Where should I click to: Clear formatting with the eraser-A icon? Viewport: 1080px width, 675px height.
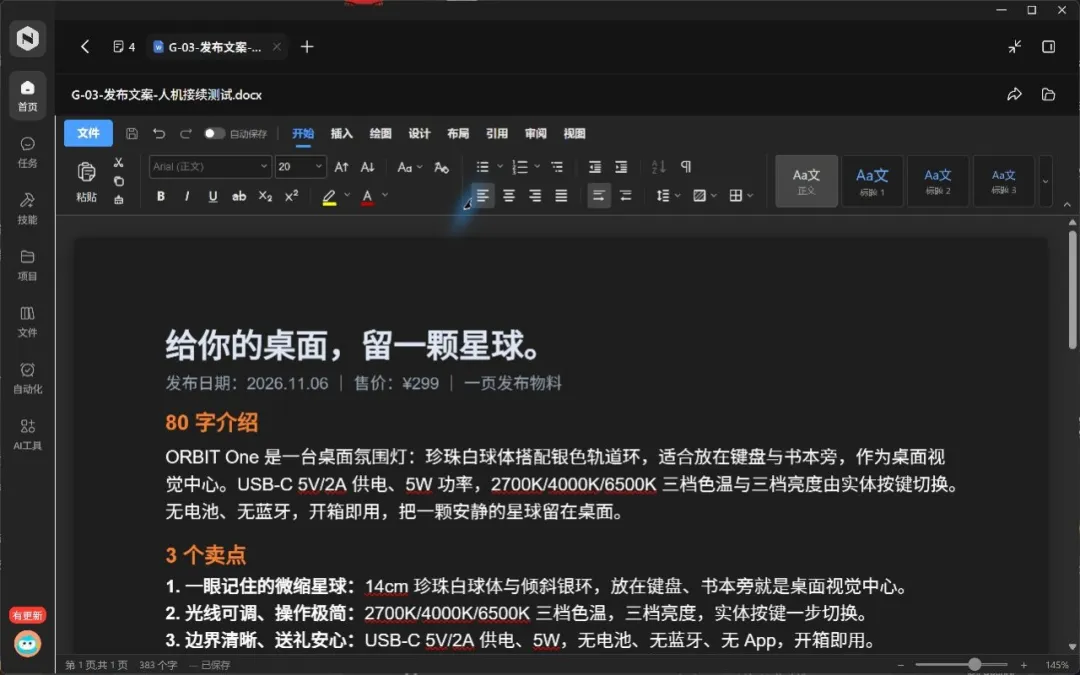point(442,167)
